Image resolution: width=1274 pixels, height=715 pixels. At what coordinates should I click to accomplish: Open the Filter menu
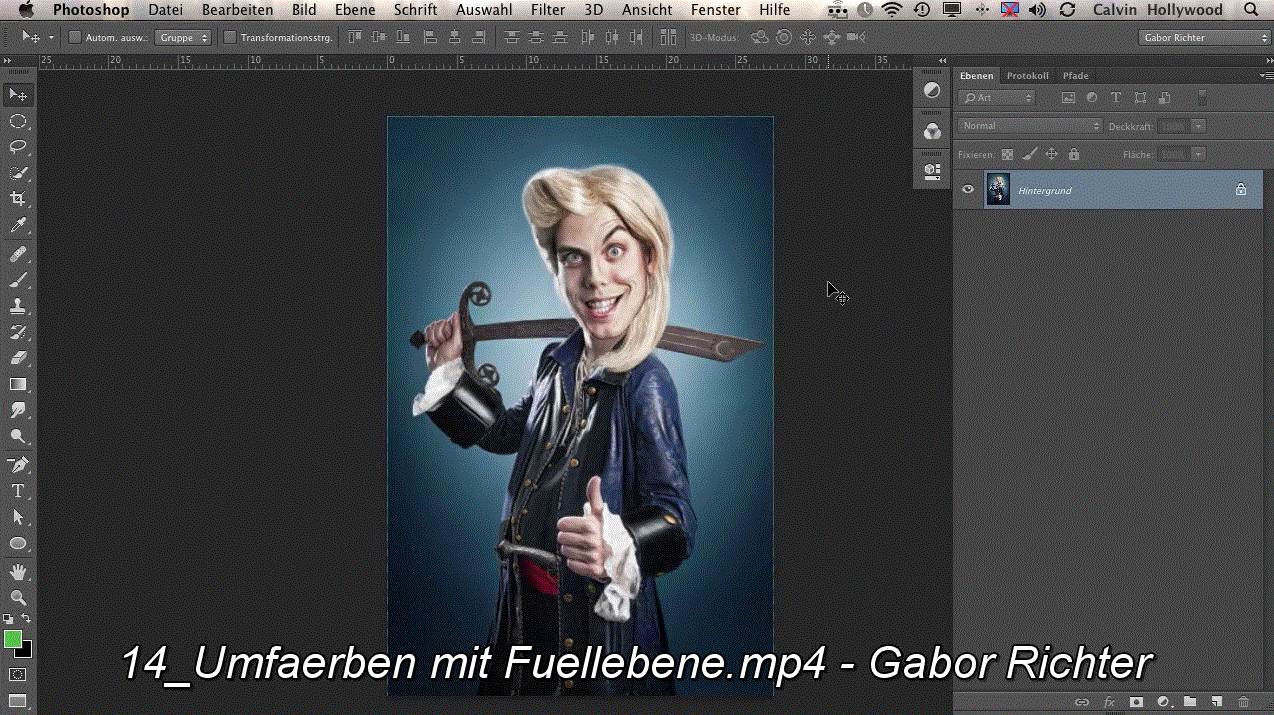click(x=548, y=10)
